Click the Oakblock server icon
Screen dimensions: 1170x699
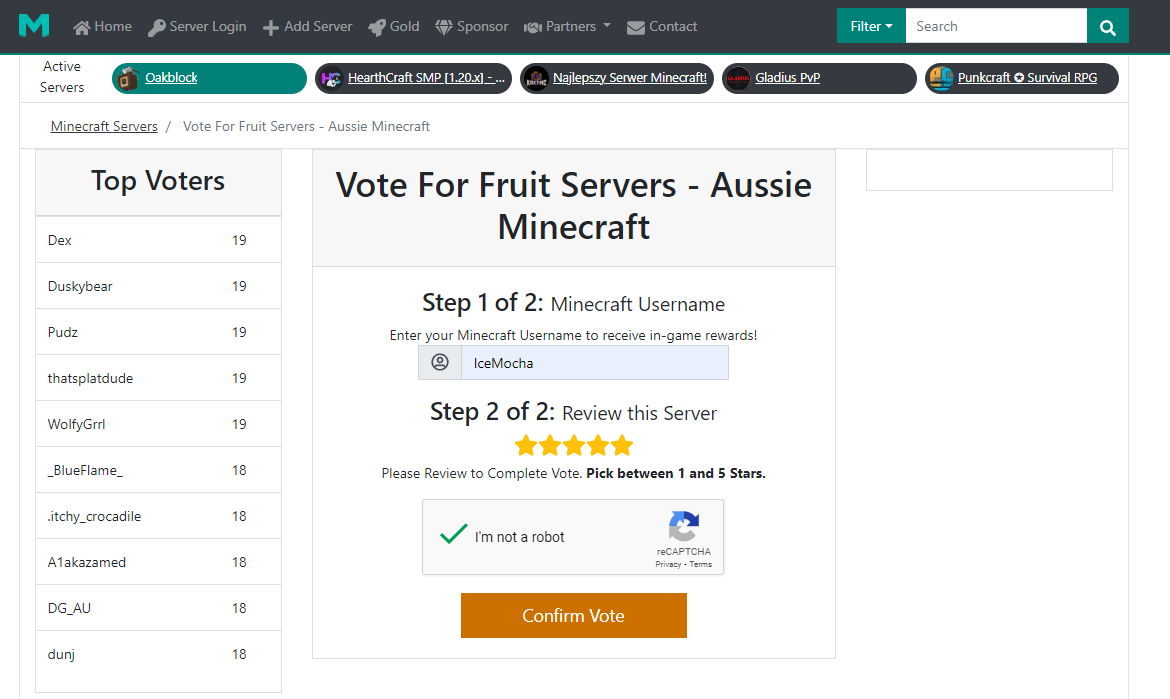128,78
